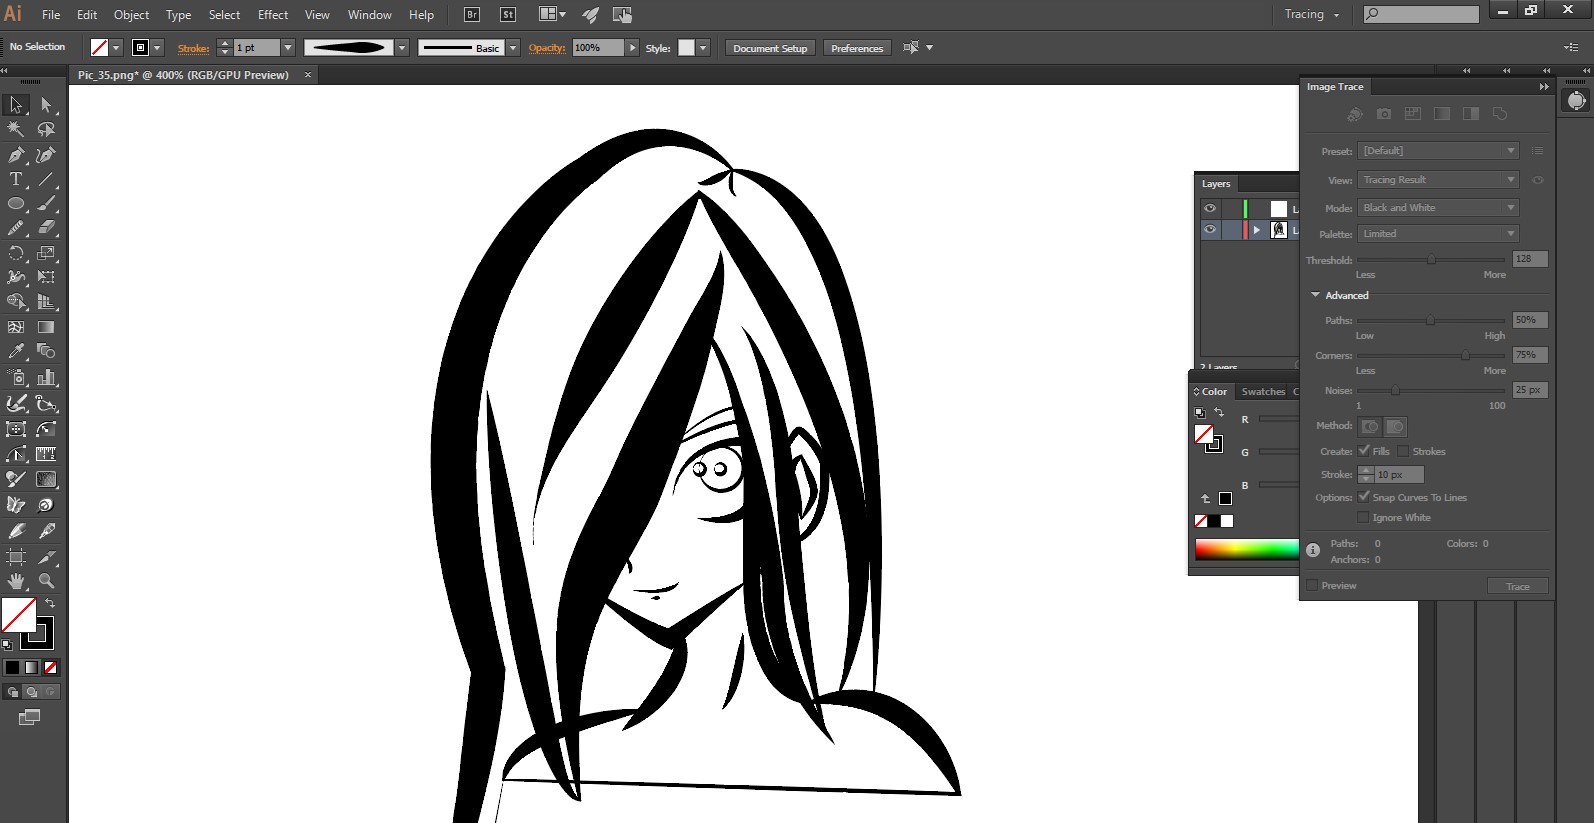This screenshot has height=823, width=1594.
Task: Apply Outline preset icon in Image Trace
Action: tap(1500, 114)
